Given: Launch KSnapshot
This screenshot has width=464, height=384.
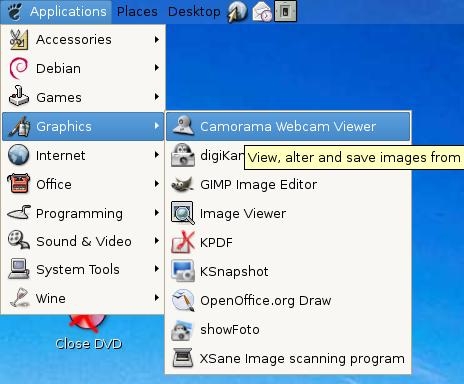Looking at the screenshot, I should (234, 272).
